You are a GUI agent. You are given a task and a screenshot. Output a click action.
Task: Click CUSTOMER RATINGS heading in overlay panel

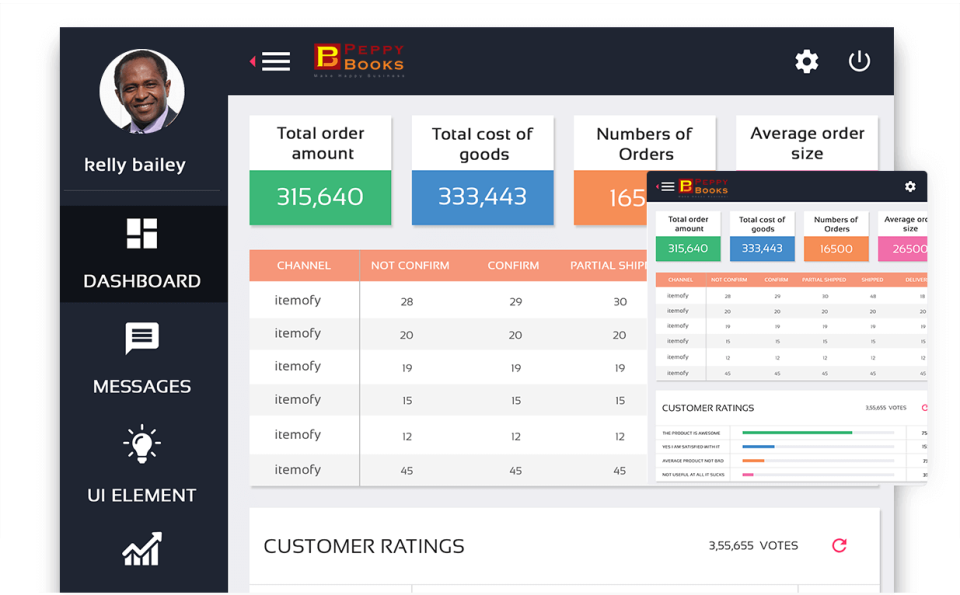coord(708,408)
